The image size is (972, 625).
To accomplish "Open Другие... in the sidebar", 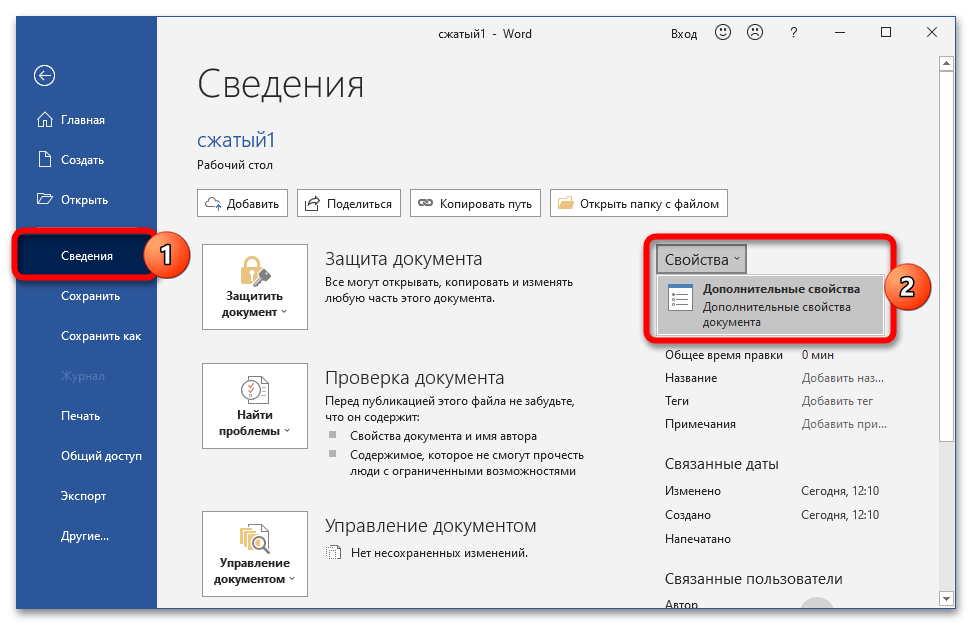I will pos(84,536).
